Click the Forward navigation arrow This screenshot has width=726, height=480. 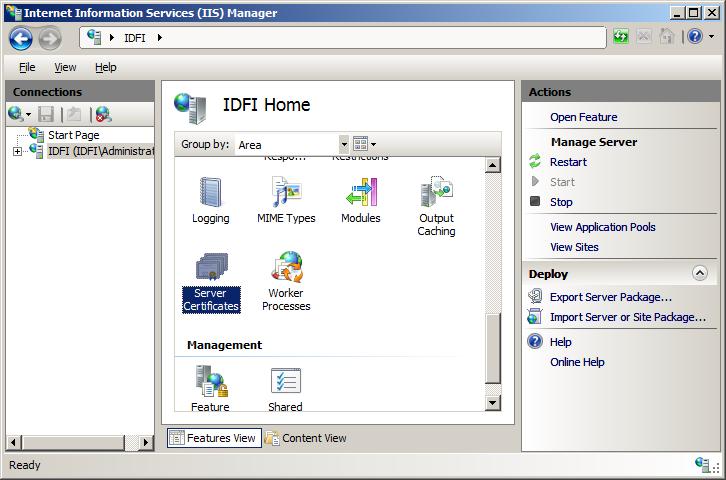pyautogui.click(x=50, y=38)
